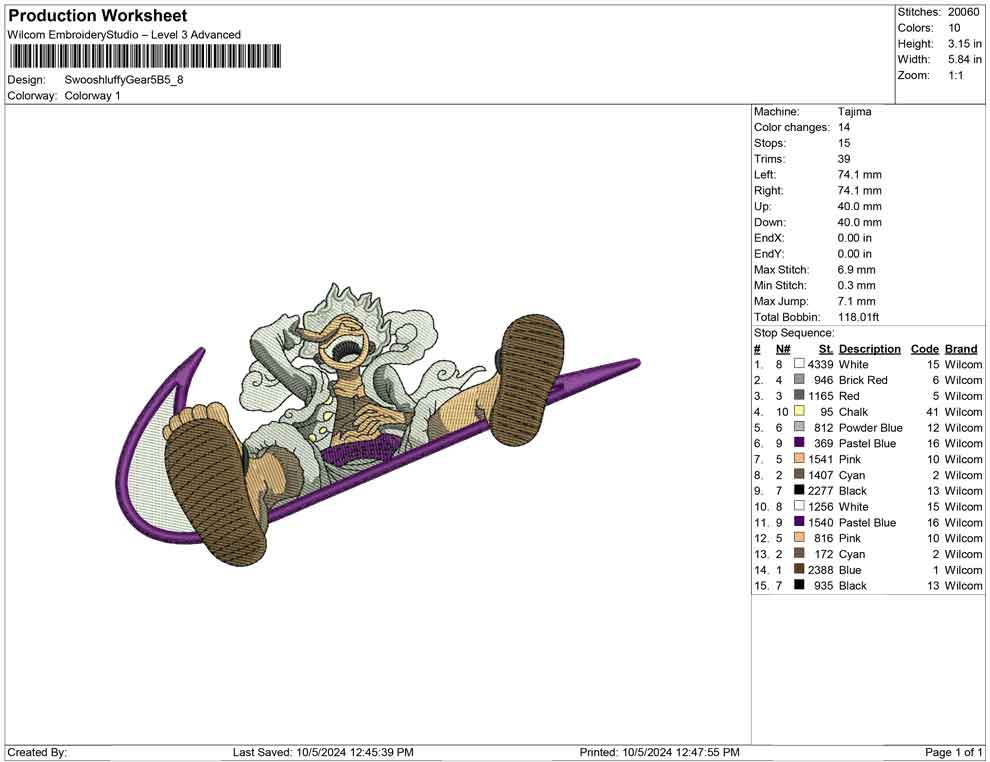Click the 'Page 1 of 1' indicator
The width and height of the screenshot is (990, 762).
point(953,752)
